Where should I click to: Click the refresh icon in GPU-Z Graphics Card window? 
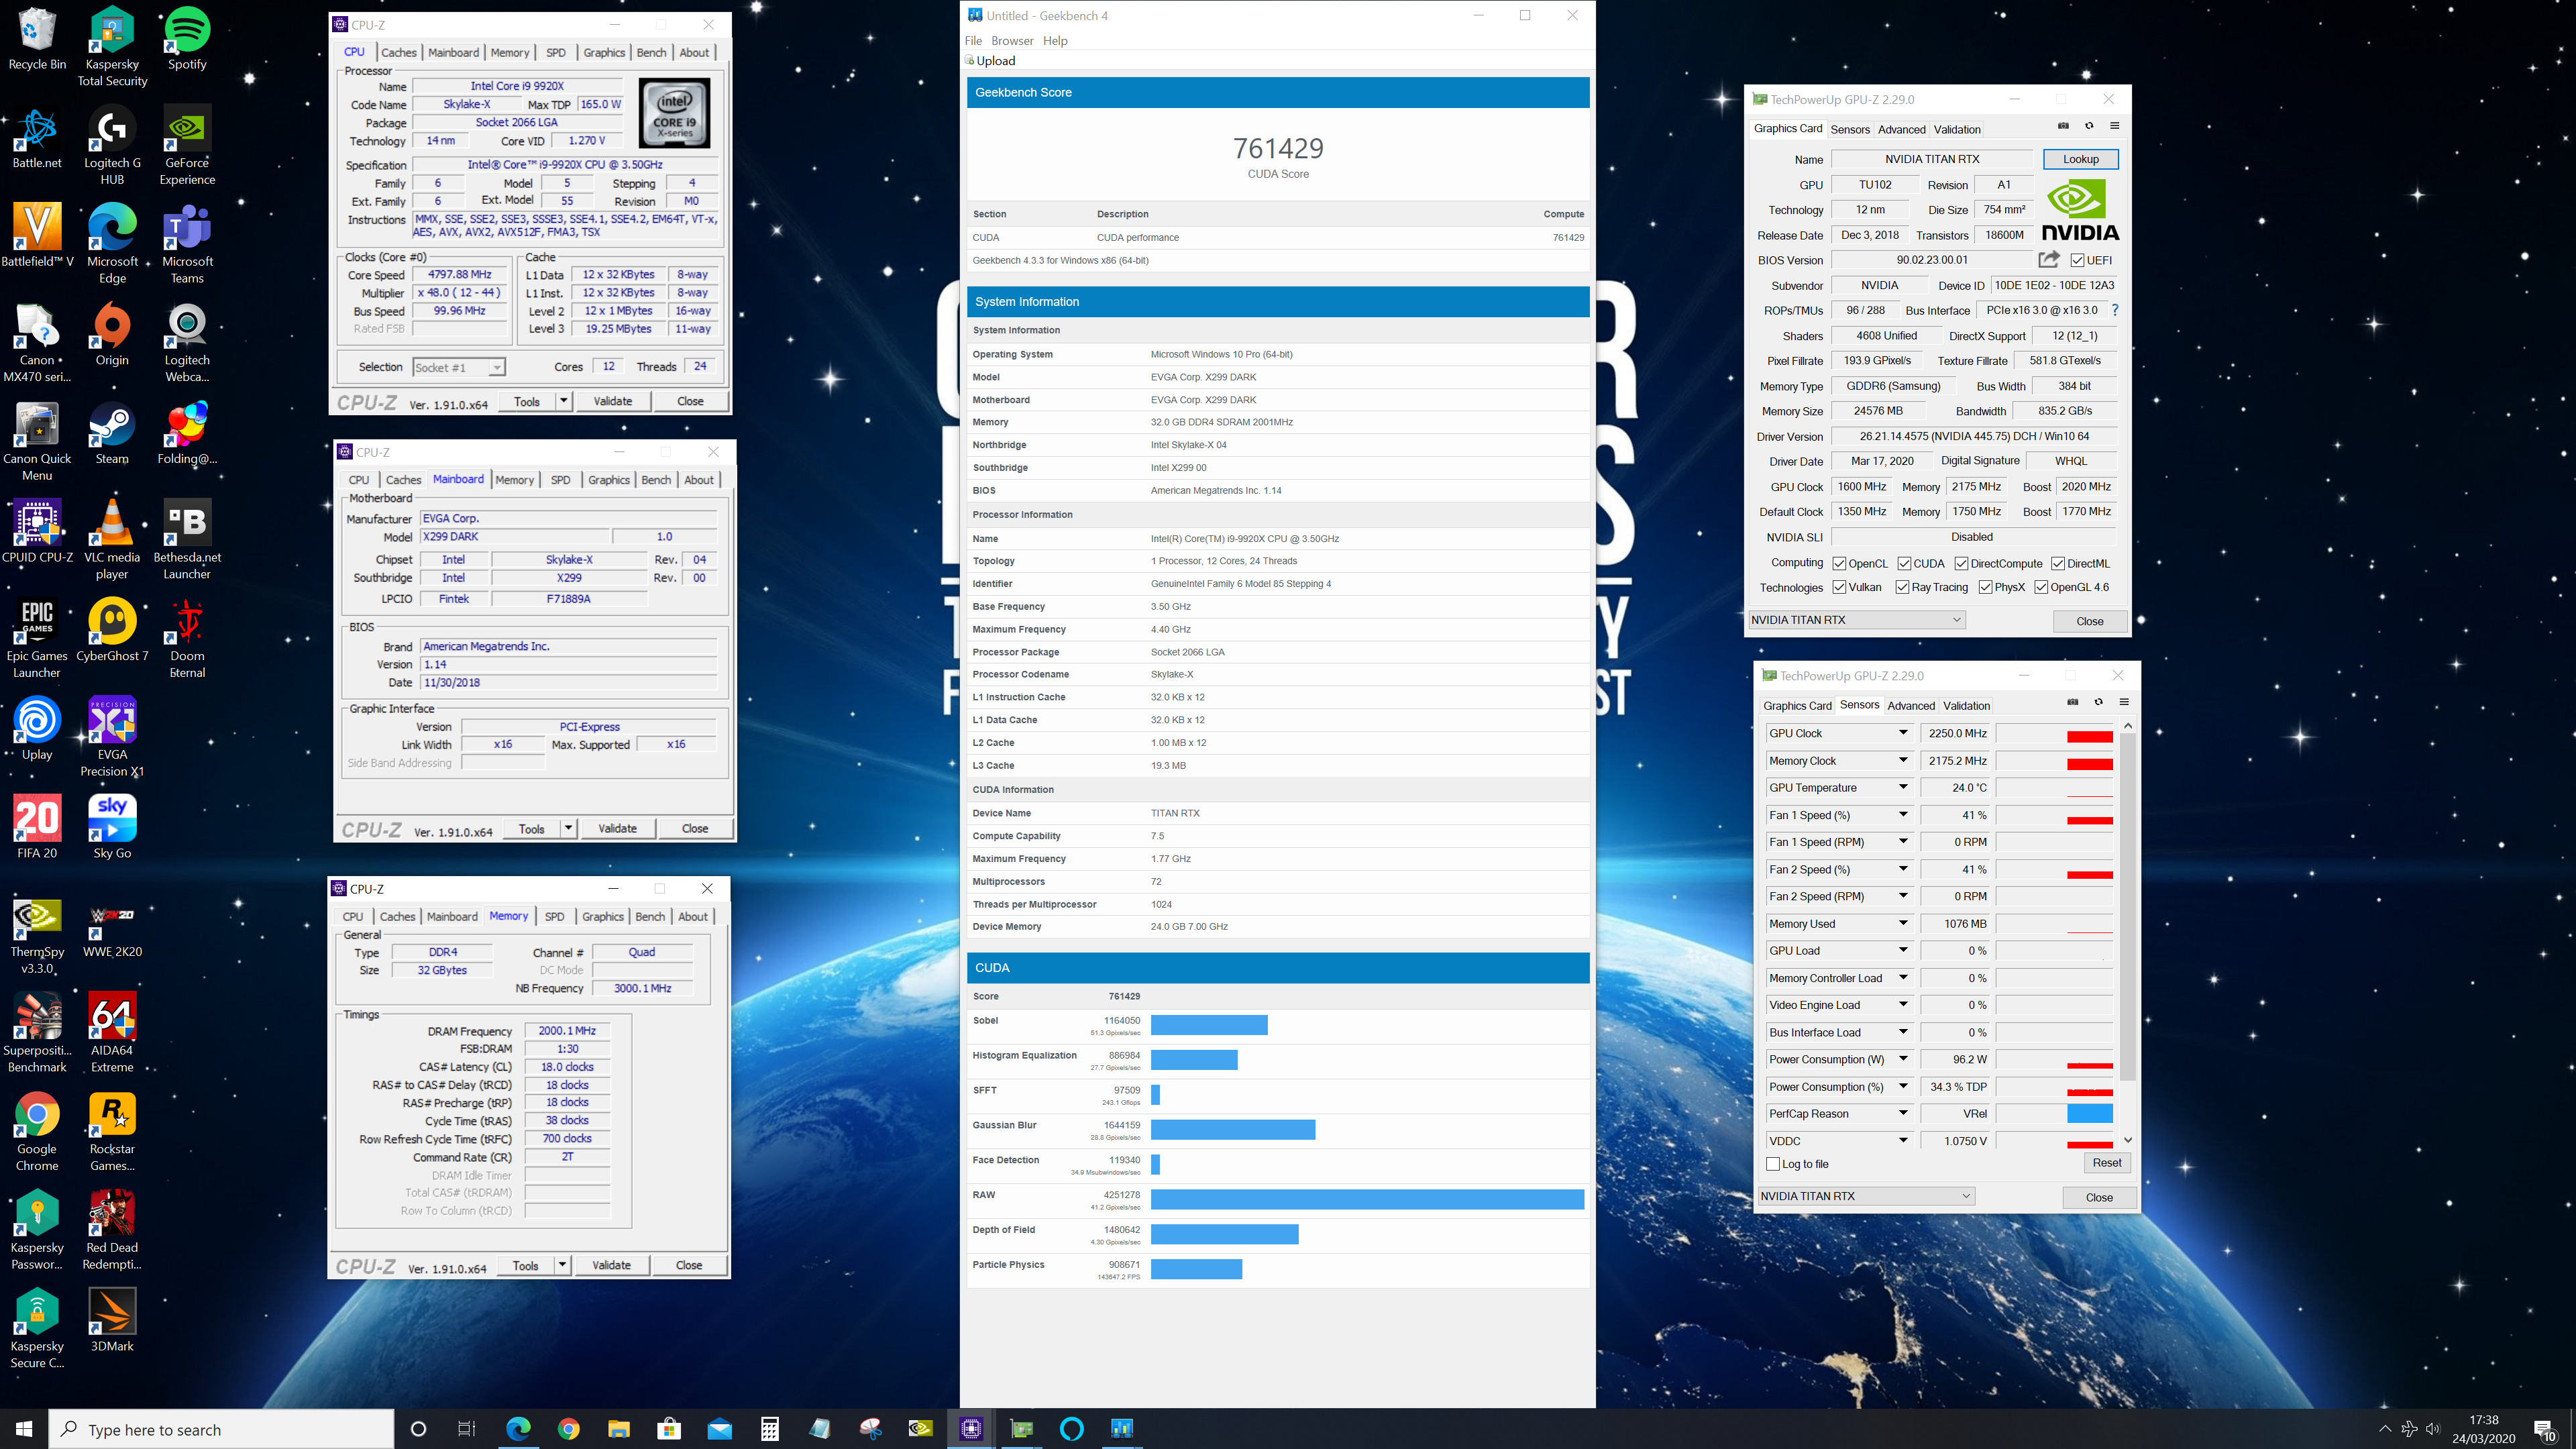[x=2089, y=126]
